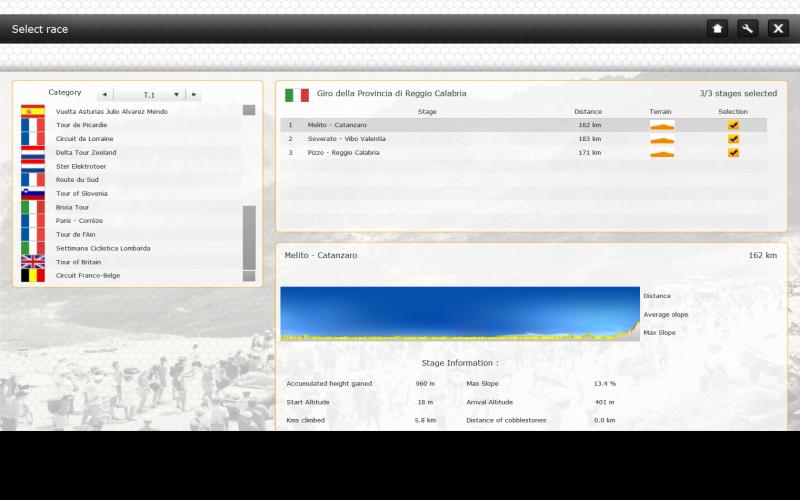This screenshot has width=800, height=500.
Task: Click the terrain icon for Melito - Catanzaro
Action: pyautogui.click(x=662, y=125)
